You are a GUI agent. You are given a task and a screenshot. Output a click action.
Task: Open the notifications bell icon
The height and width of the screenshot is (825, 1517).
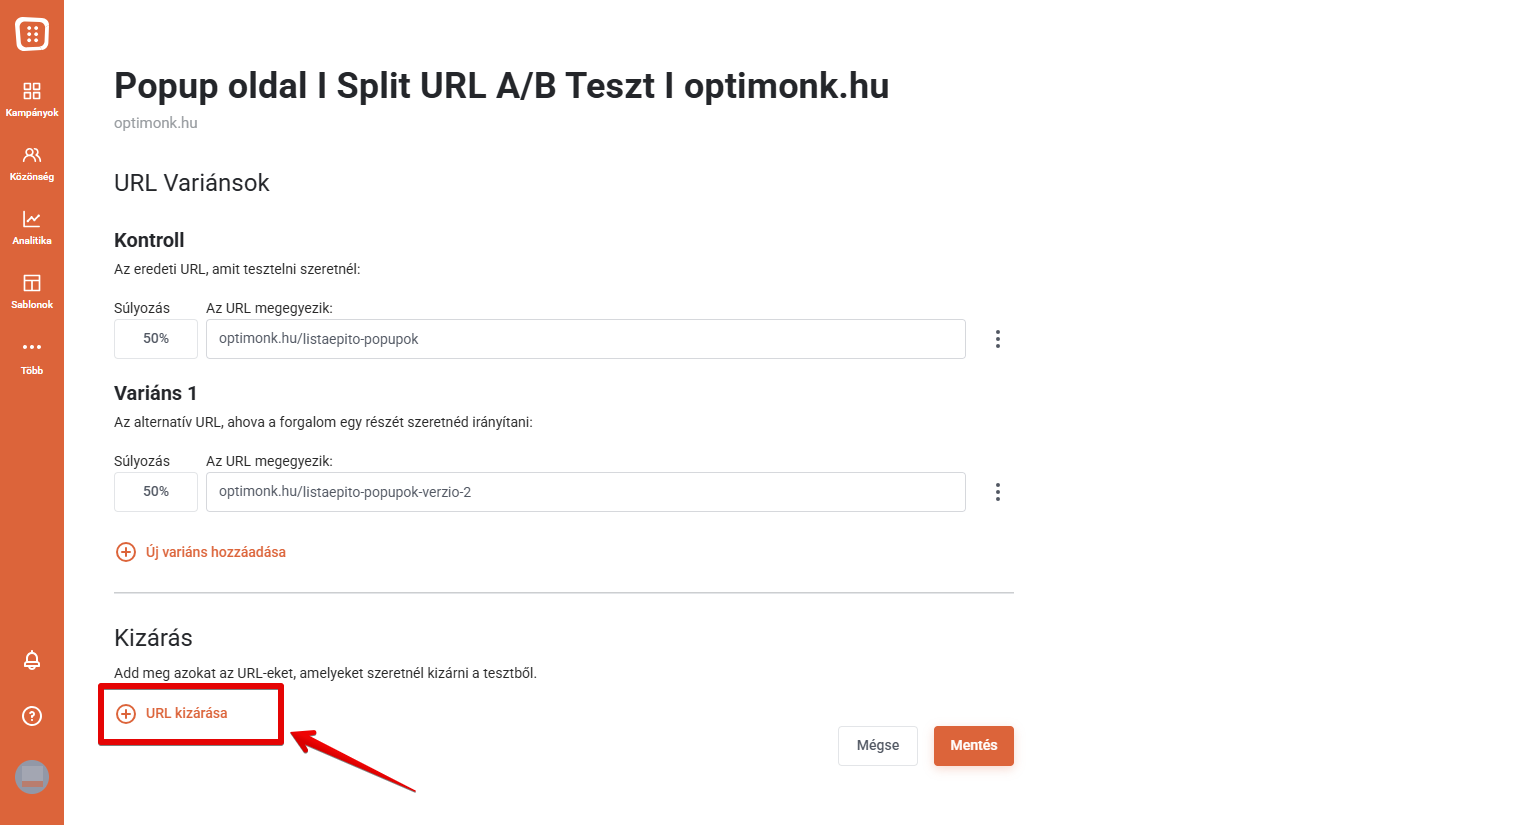(32, 660)
